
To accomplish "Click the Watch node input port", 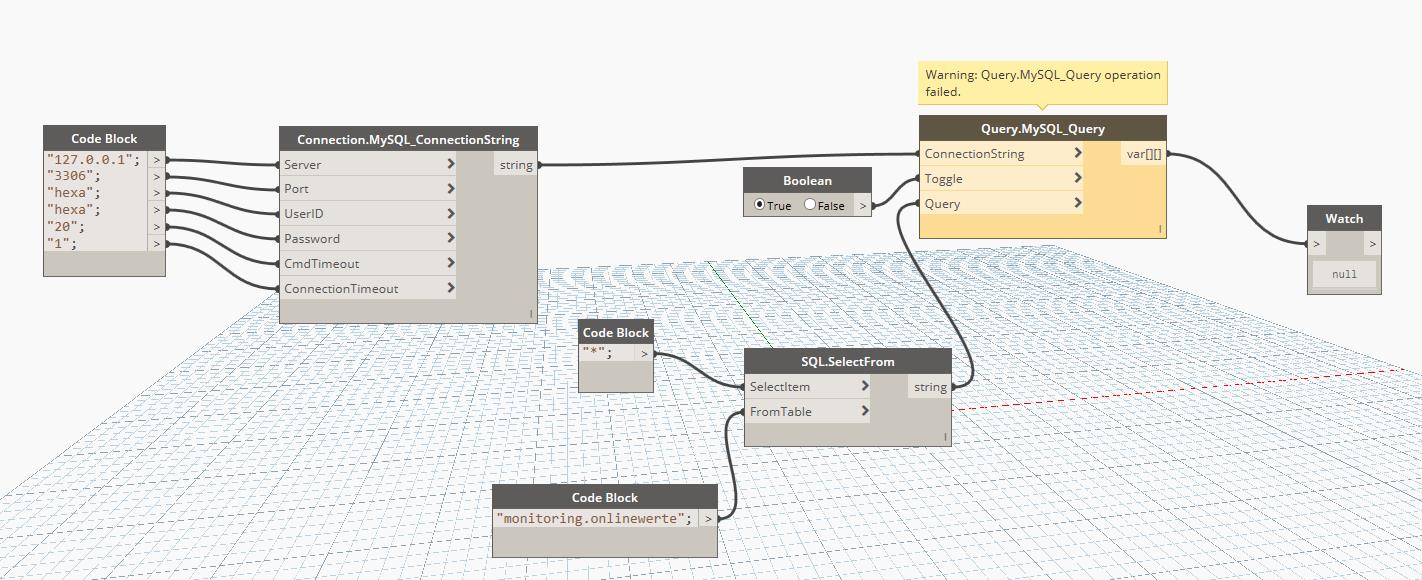I will (1317, 244).
